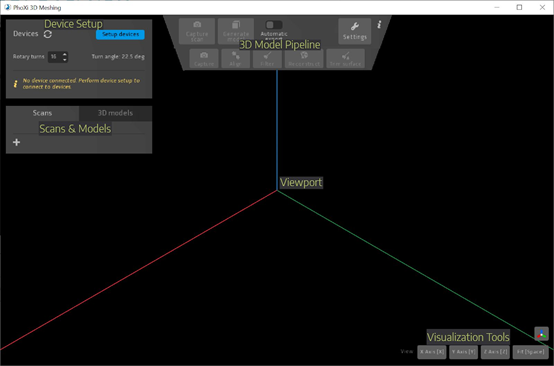Click the Generate model icon
554x366 pixels.
pos(236,24)
